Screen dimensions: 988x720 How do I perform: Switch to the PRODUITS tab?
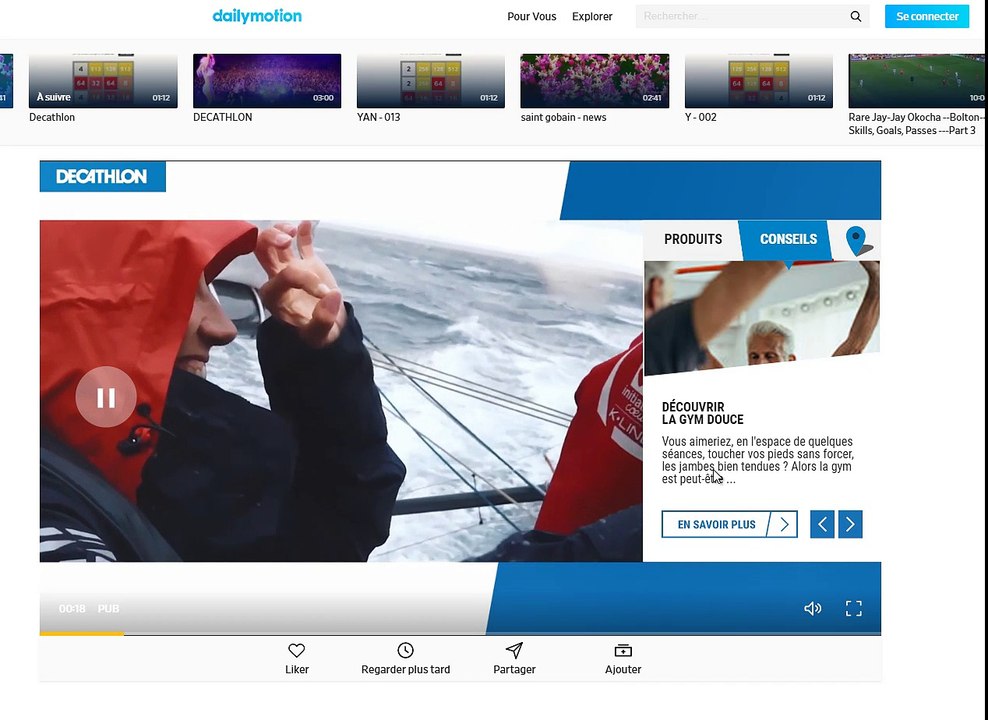coord(693,239)
